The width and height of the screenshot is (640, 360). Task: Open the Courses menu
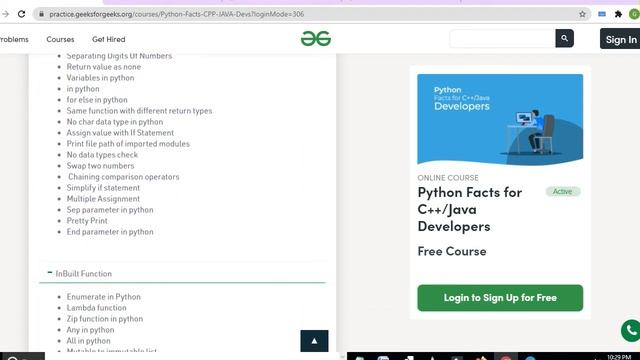(60, 40)
